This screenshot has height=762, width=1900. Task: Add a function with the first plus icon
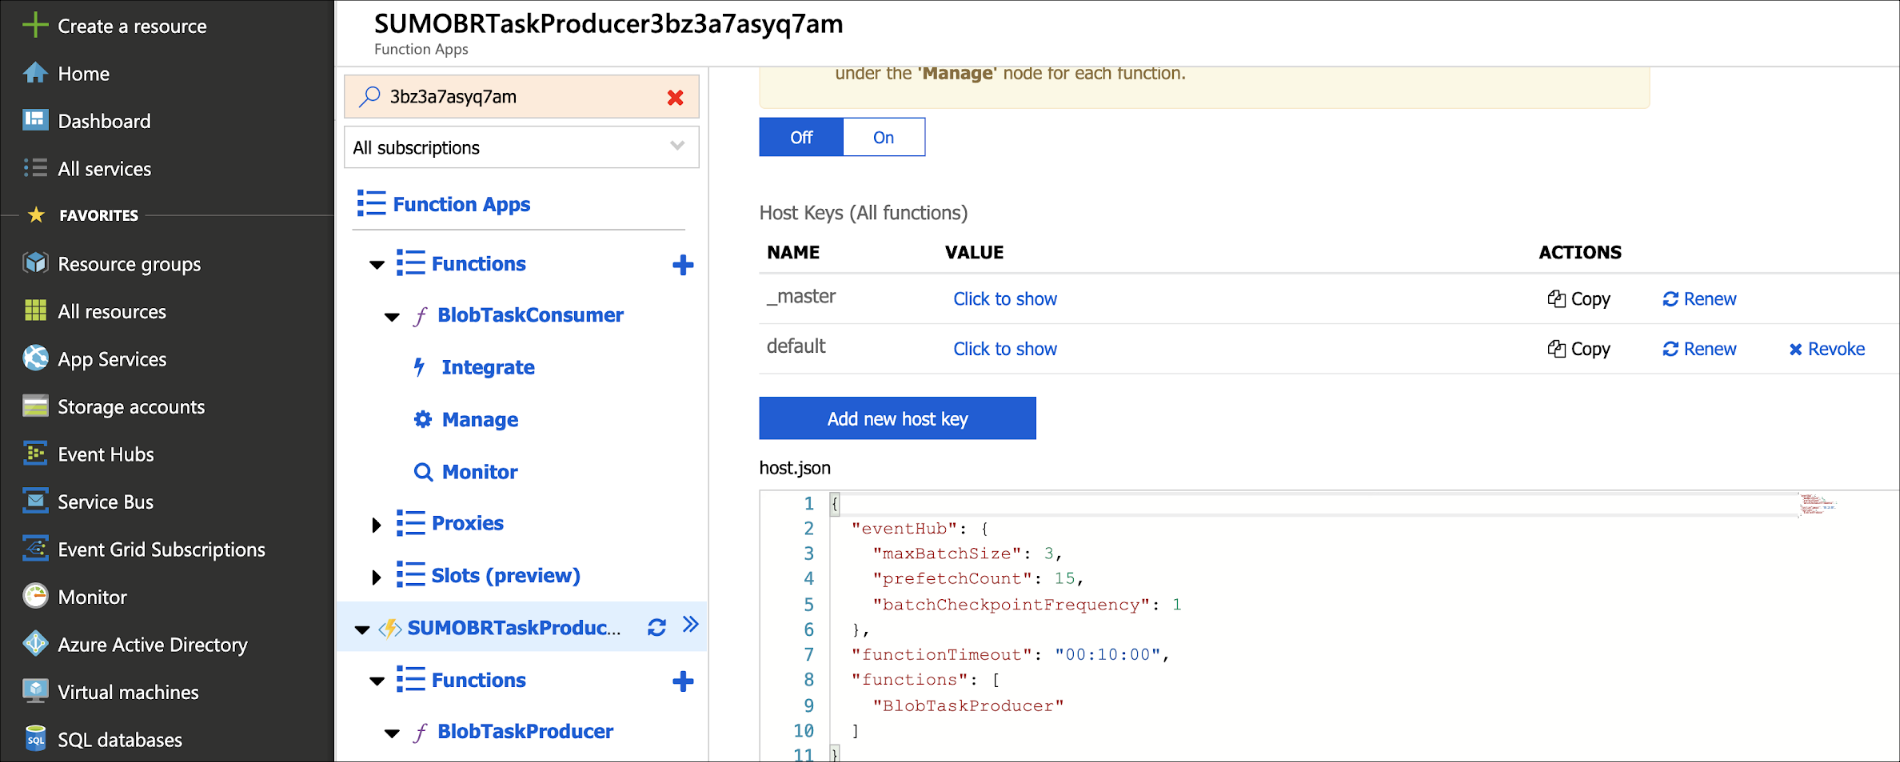coord(683,265)
